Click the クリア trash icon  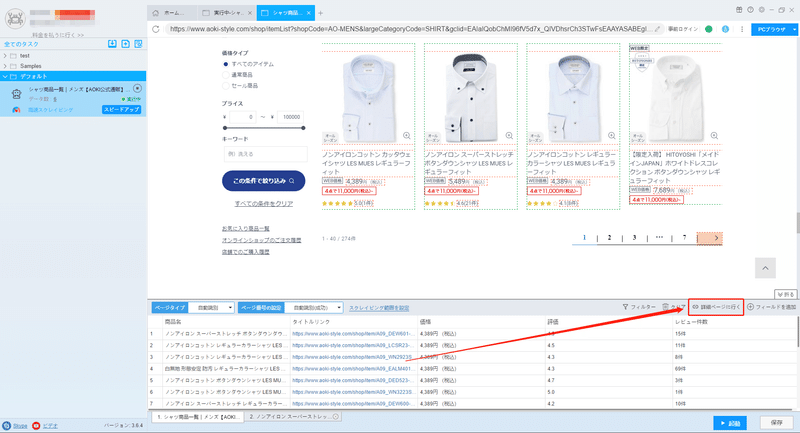665,307
